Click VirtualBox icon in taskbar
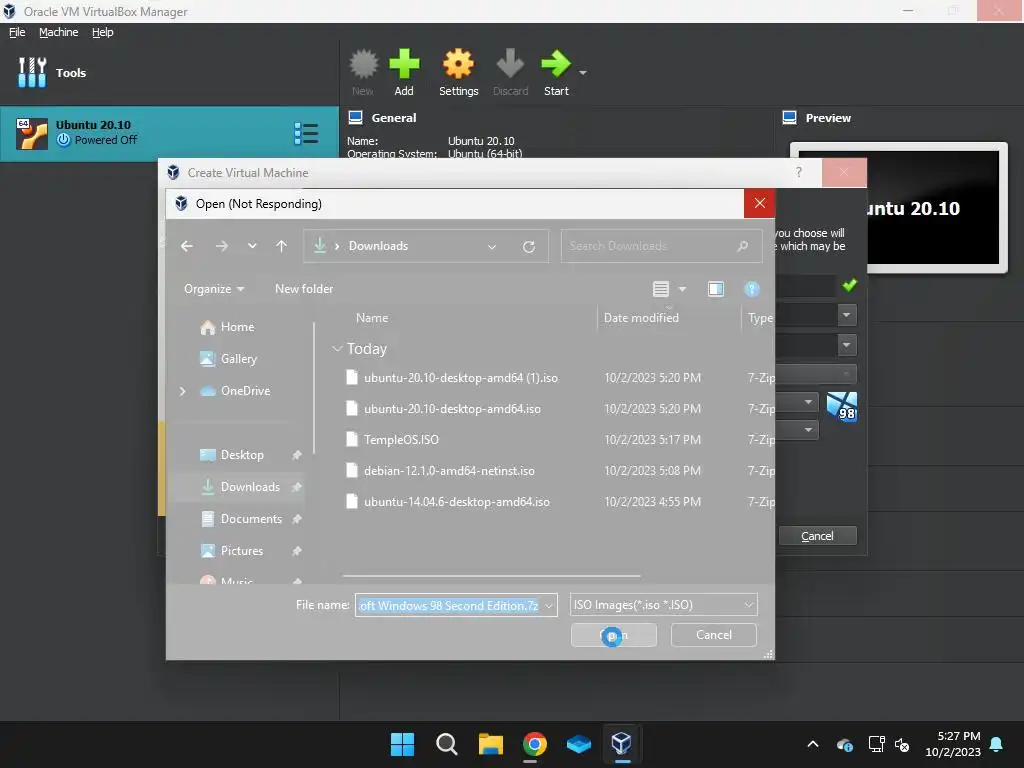This screenshot has width=1024, height=768. pyautogui.click(x=621, y=744)
